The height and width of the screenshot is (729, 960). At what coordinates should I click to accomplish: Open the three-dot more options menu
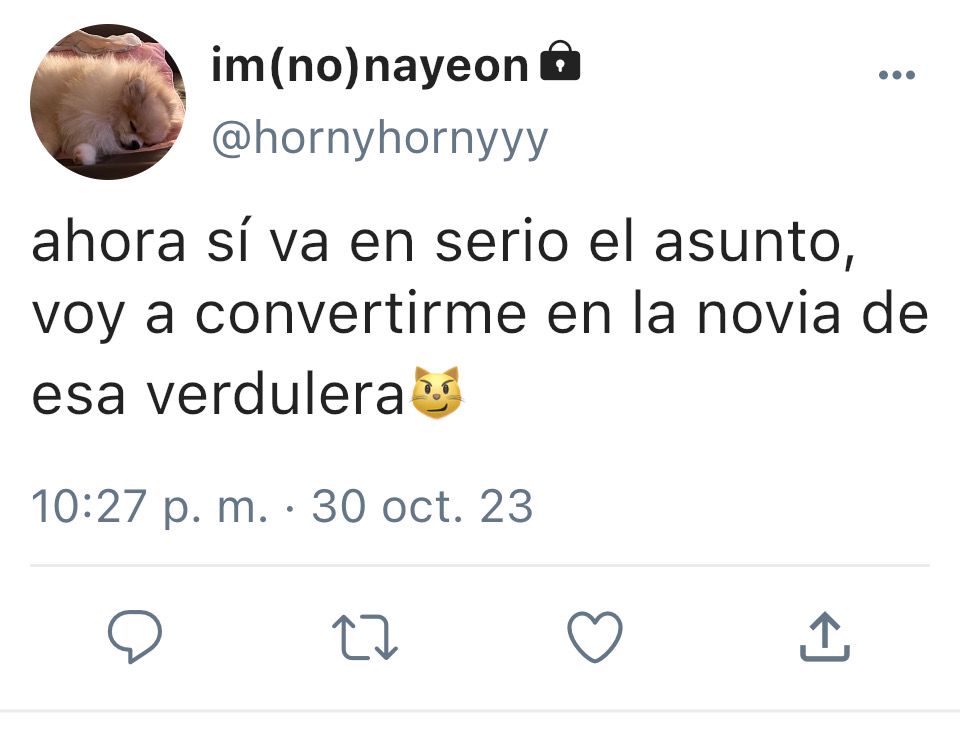point(896,75)
